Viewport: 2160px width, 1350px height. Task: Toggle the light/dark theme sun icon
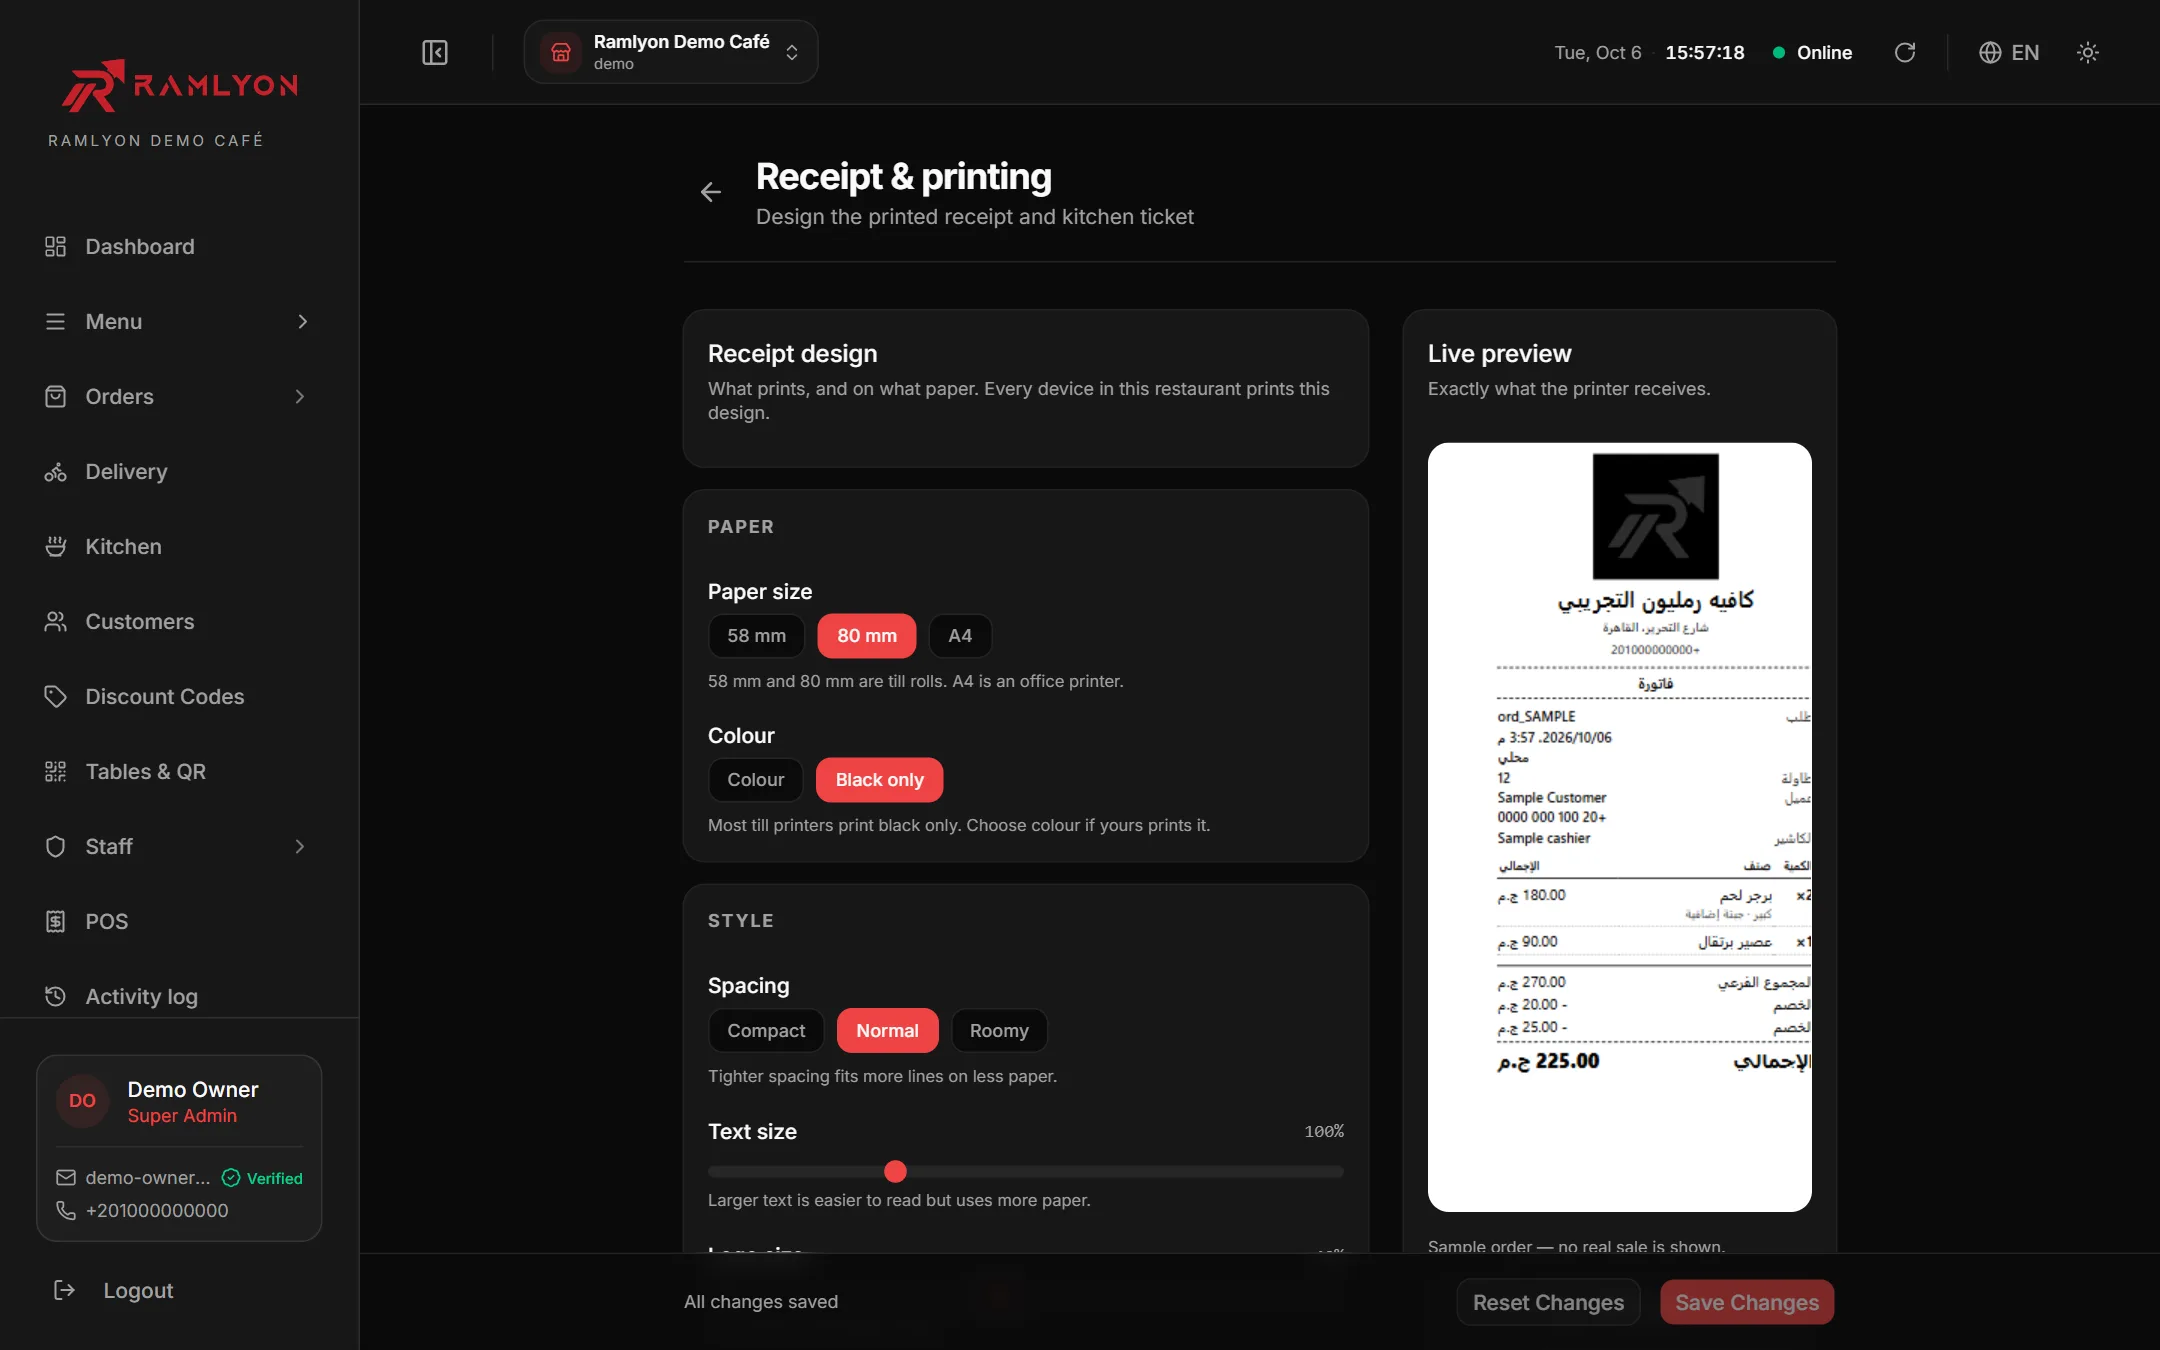(x=2087, y=52)
